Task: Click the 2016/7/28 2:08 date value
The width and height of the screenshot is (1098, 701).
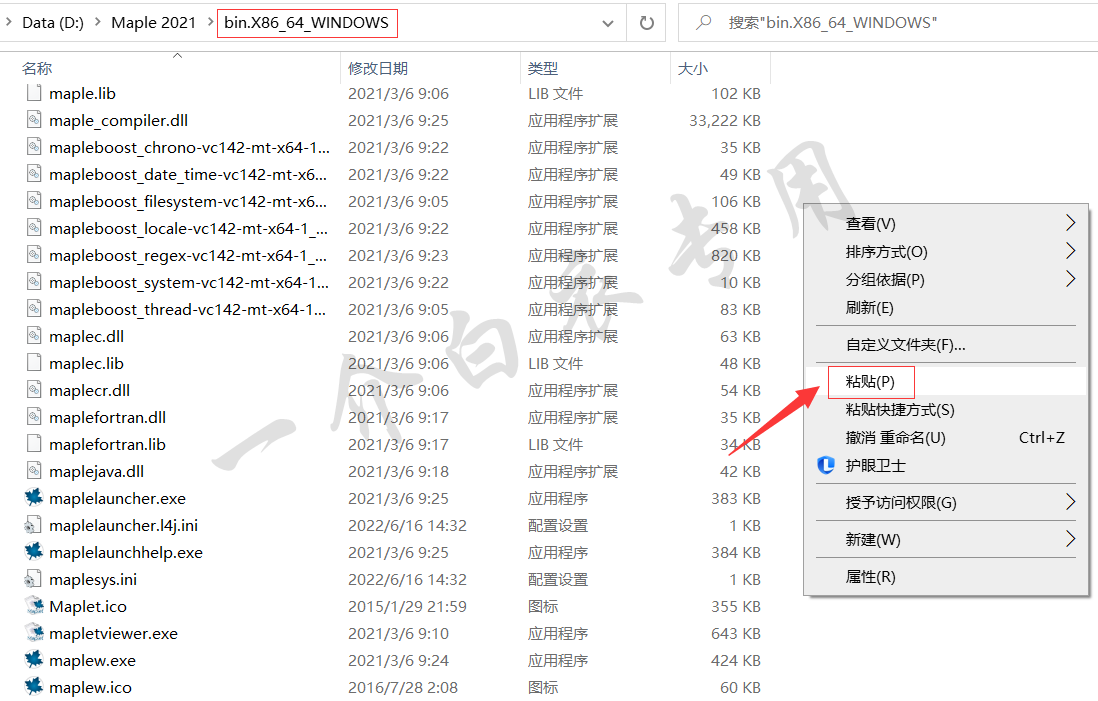Action: pos(403,688)
